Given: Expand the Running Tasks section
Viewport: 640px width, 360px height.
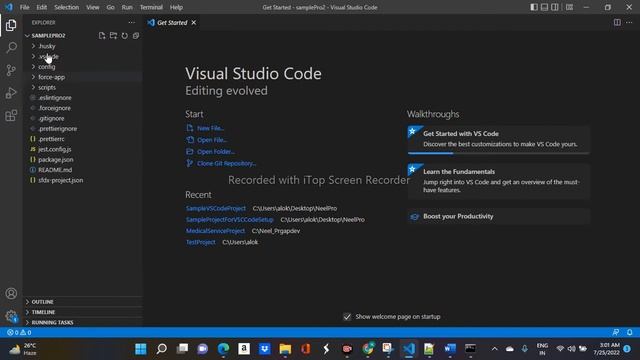Looking at the screenshot, I should (82, 322).
